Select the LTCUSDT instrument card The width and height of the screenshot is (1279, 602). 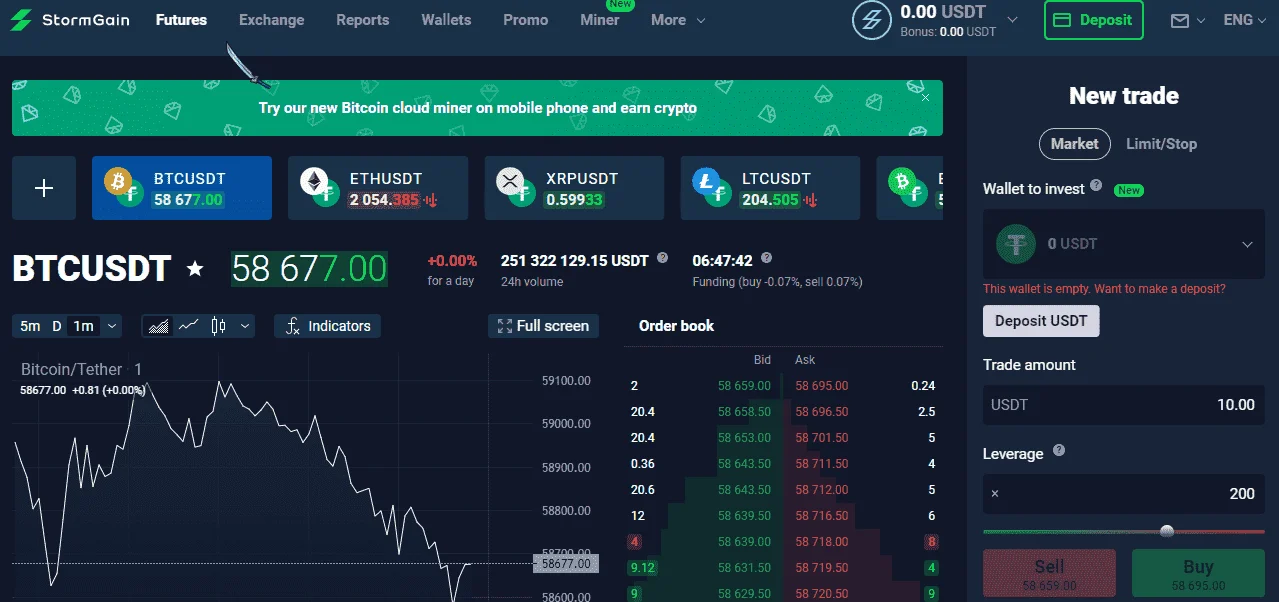coord(770,188)
